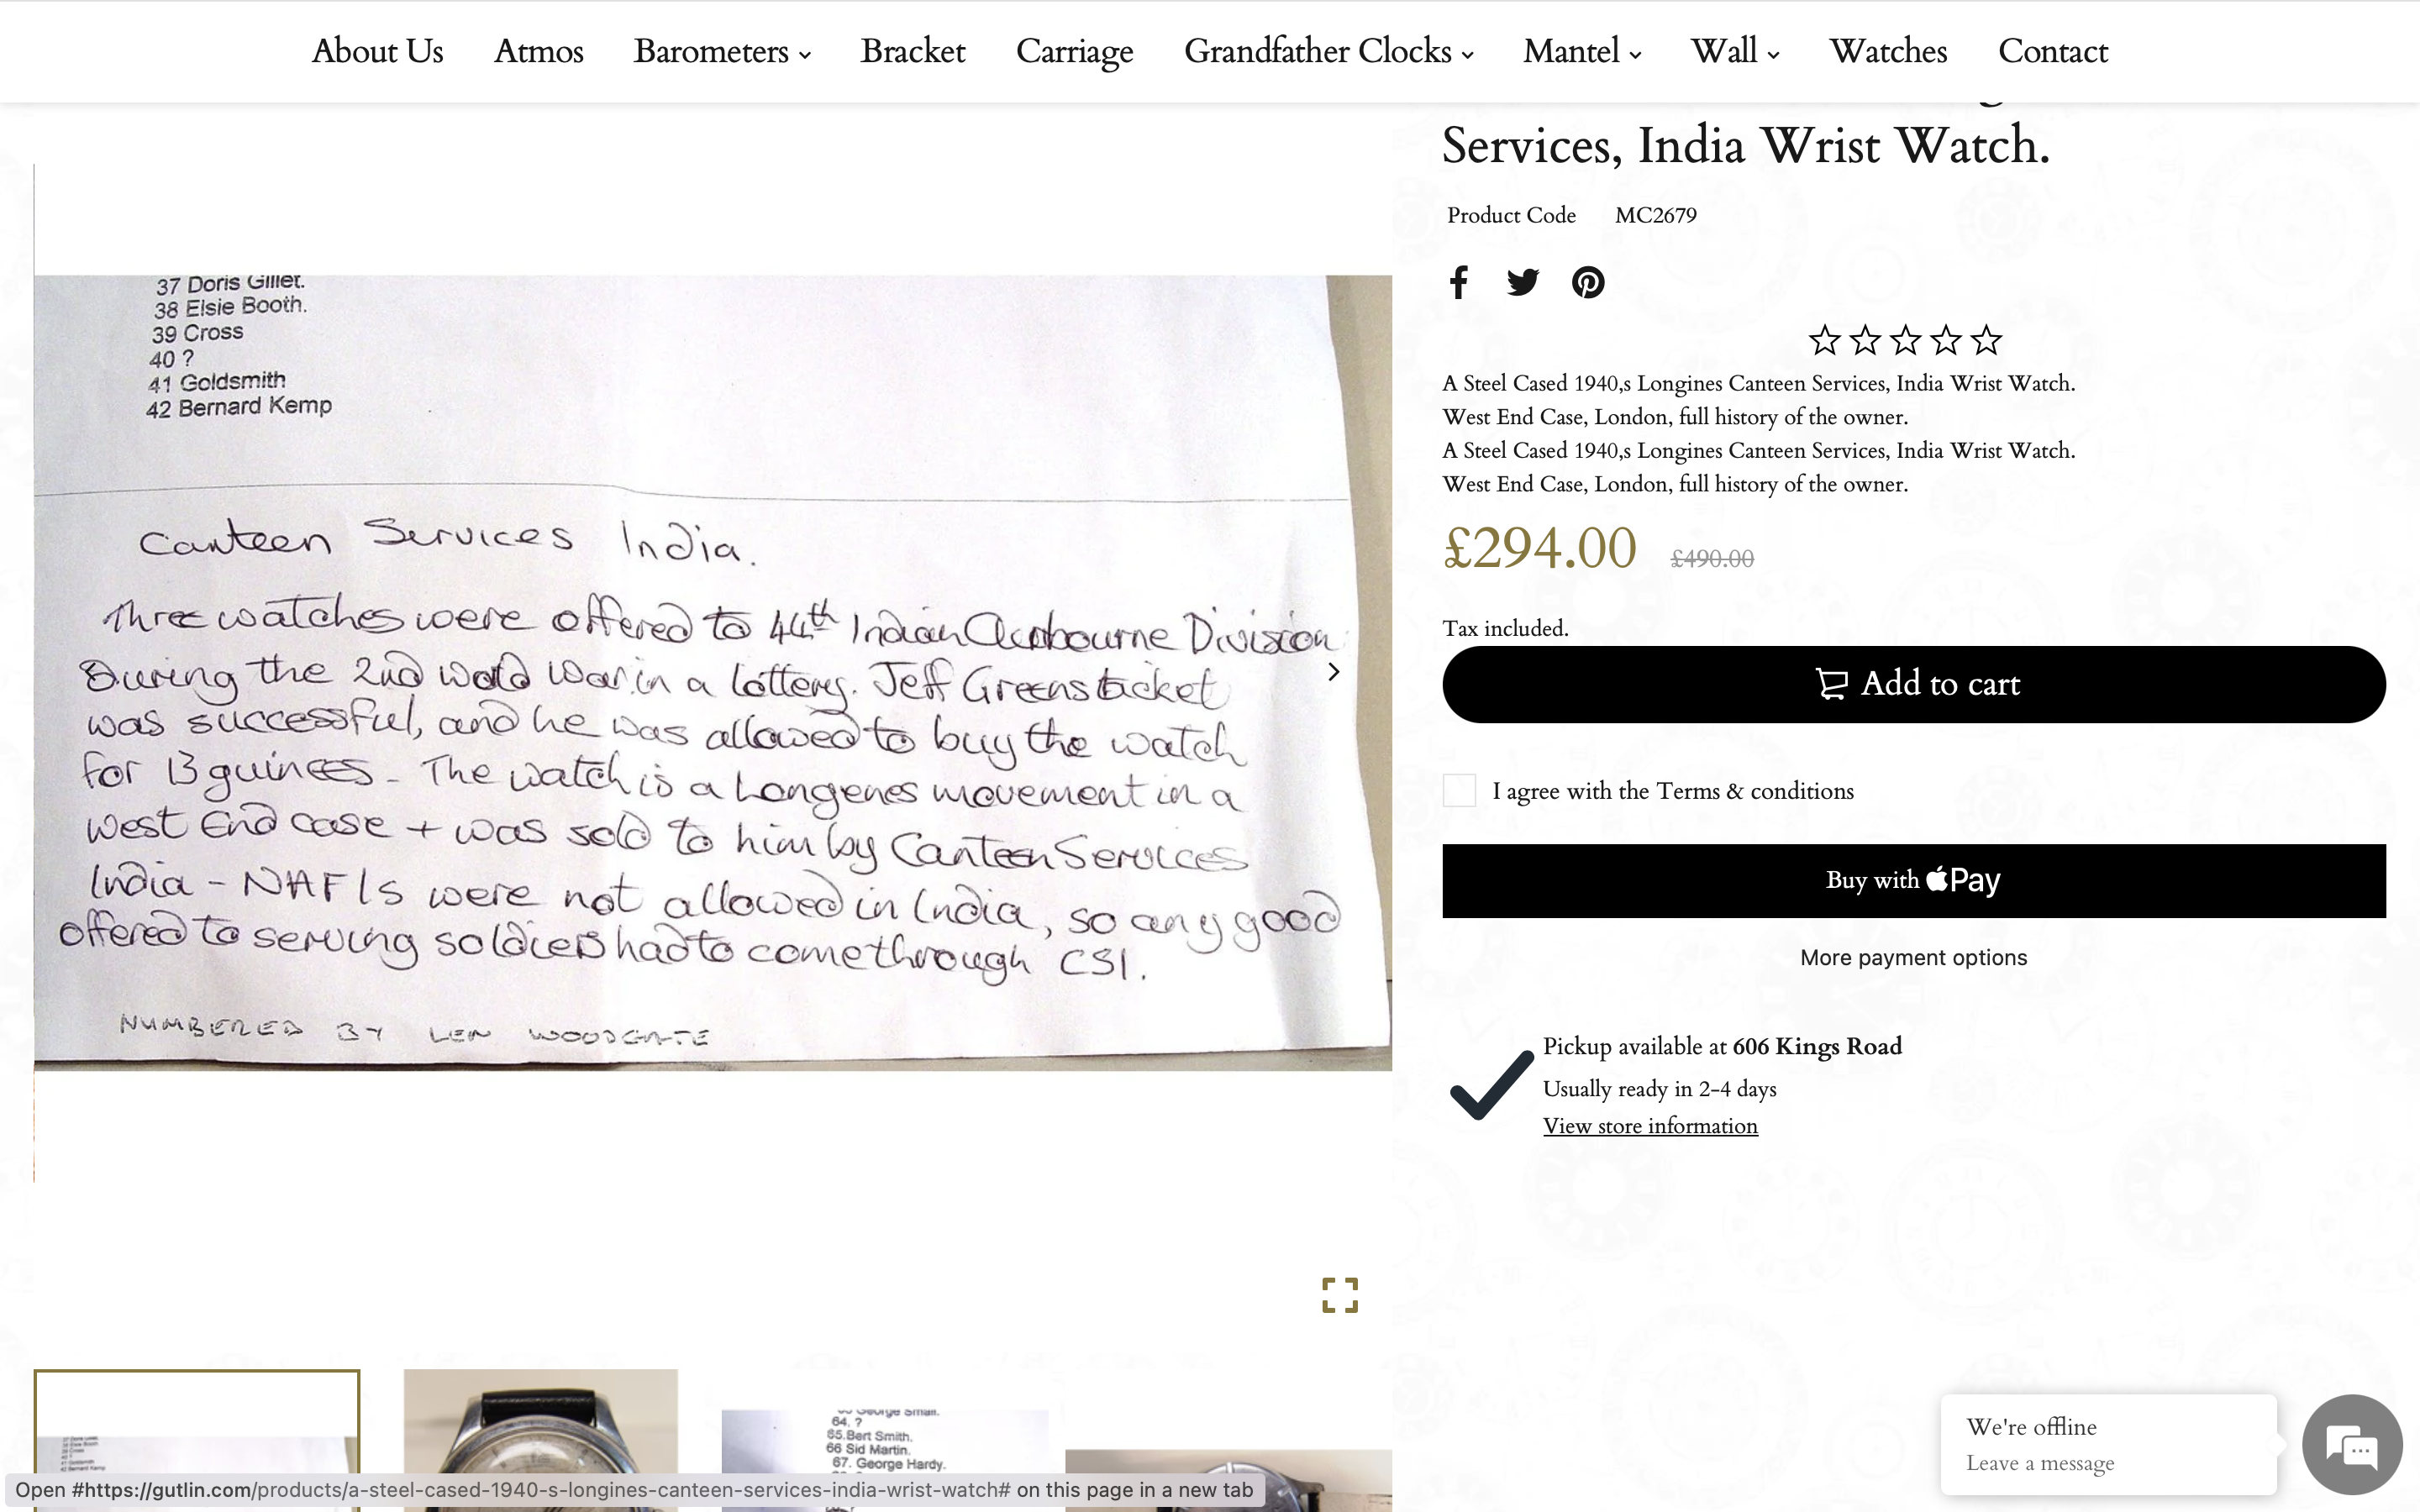2420x1512 pixels.
Task: Expand the Wall dropdown menu
Action: 1735,51
